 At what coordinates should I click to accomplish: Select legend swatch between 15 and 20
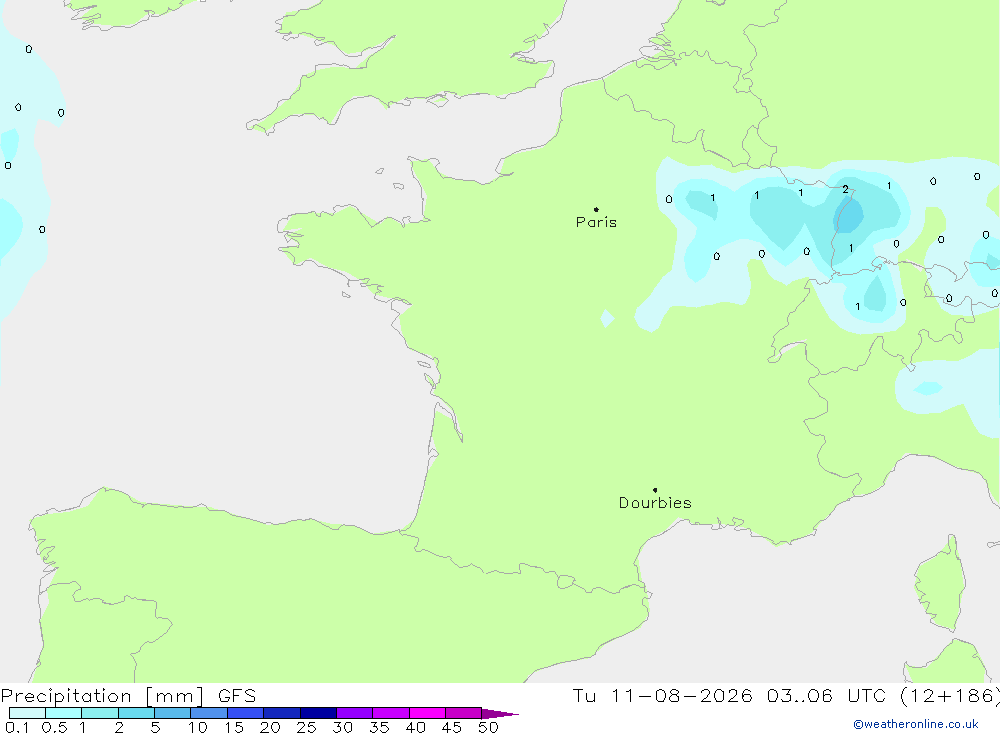246,713
